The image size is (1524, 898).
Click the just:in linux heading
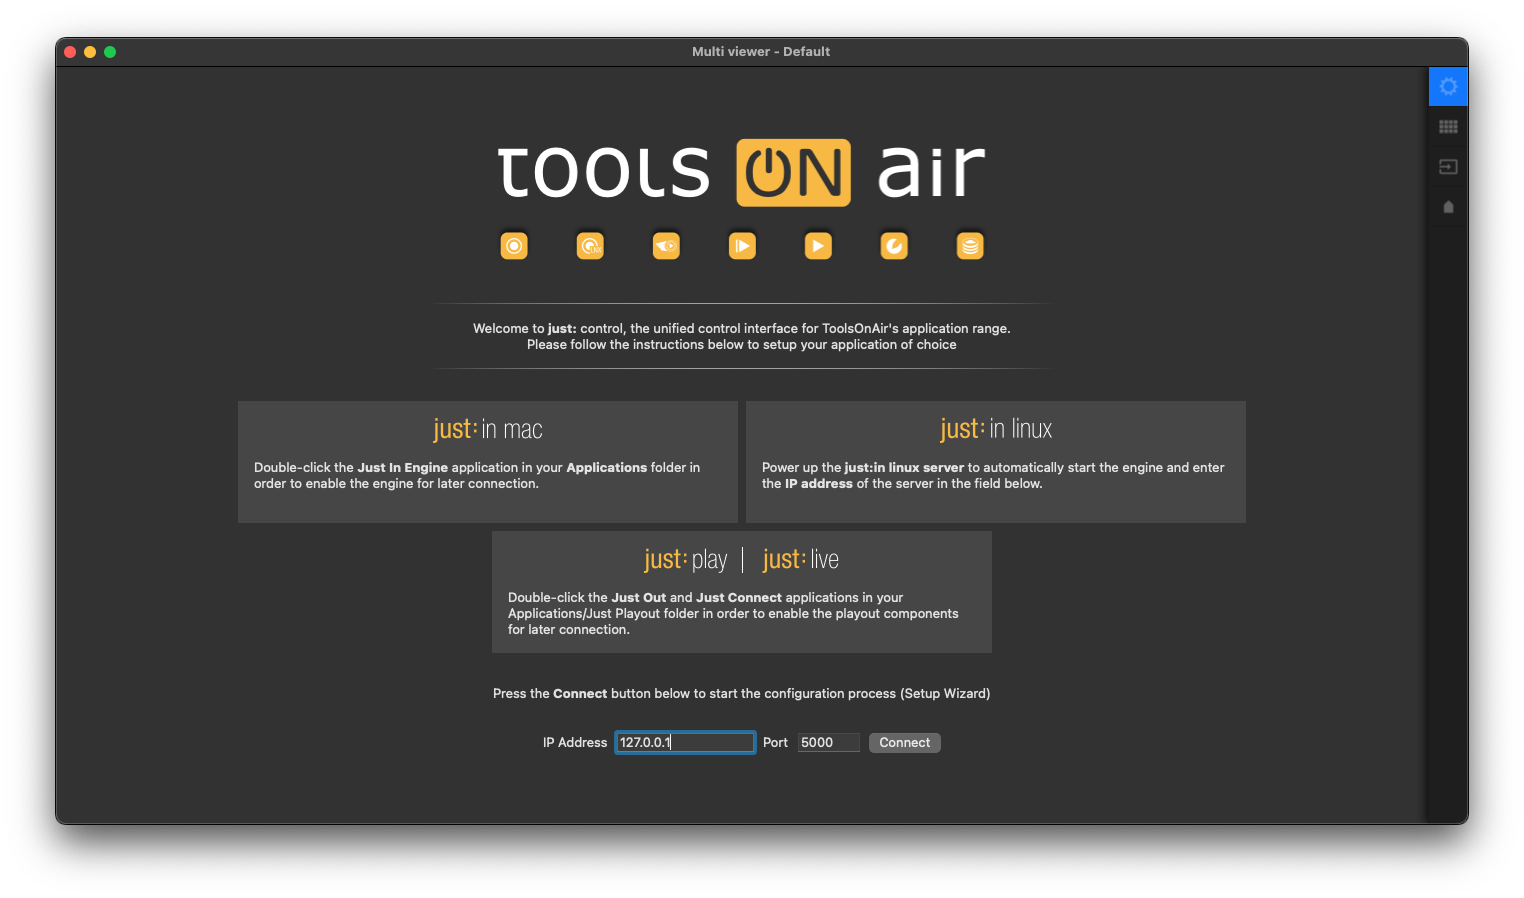(996, 429)
